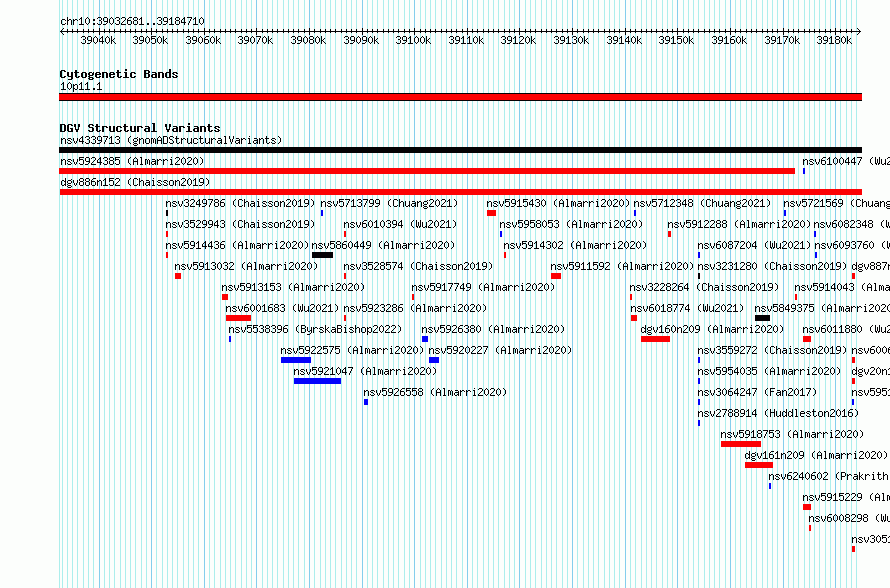Screen dimensions: 890x588
Task: Open variant nsv5914436 (Almarri2020)
Action: 237,245
